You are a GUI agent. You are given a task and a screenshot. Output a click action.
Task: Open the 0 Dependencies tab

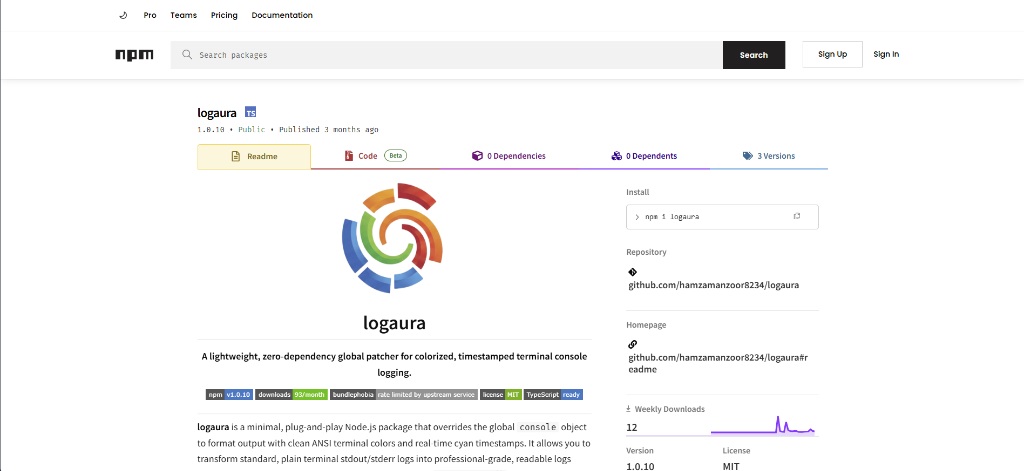pos(509,156)
